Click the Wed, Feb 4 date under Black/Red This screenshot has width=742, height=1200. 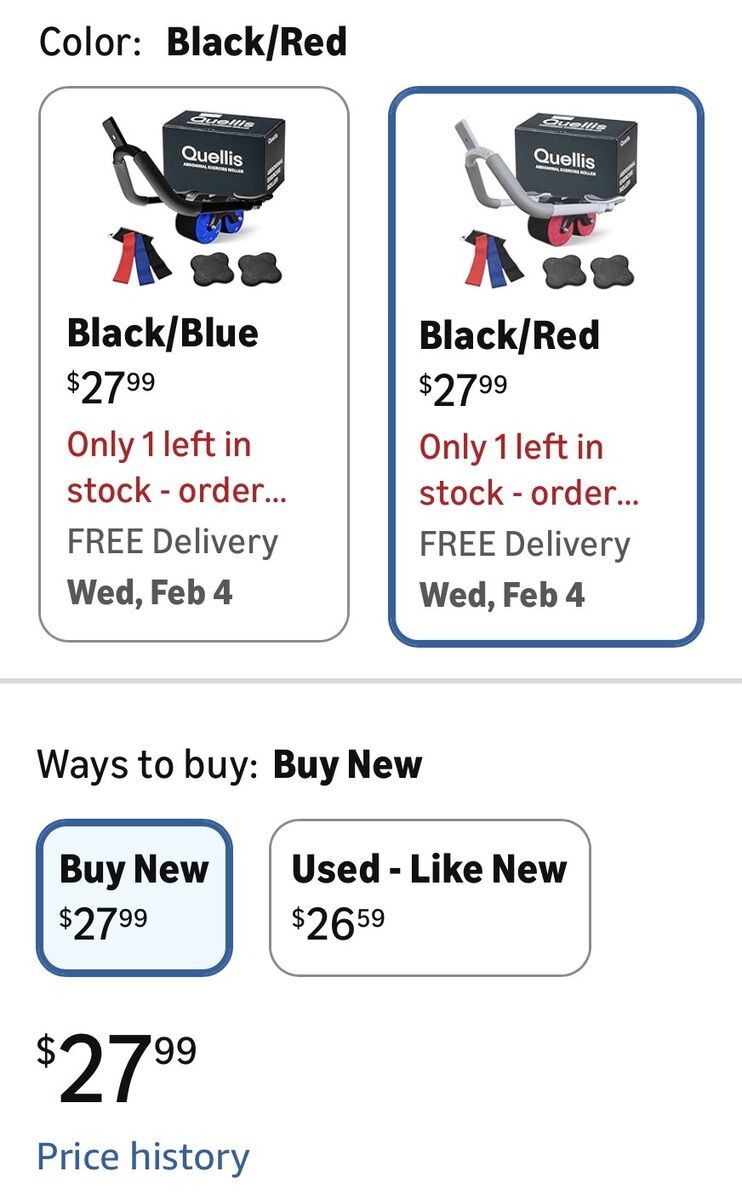(501, 595)
